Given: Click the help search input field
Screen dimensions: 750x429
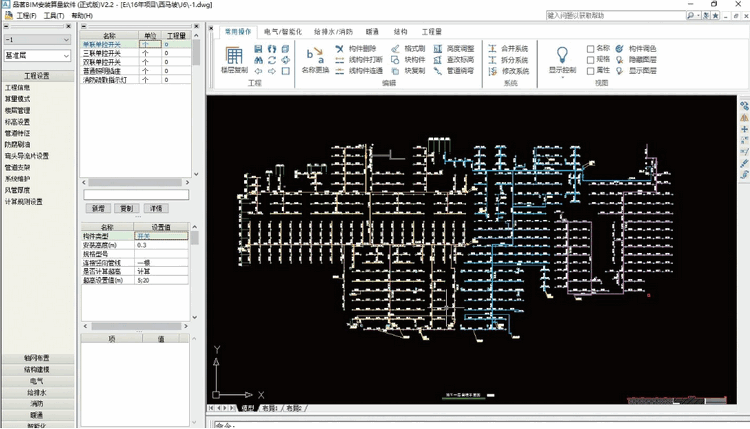Looking at the screenshot, I should tap(610, 16).
